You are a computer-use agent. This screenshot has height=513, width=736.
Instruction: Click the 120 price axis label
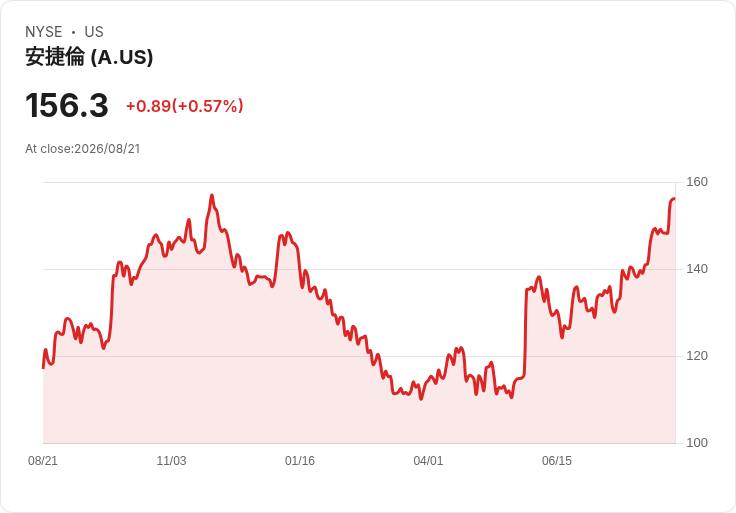697,356
